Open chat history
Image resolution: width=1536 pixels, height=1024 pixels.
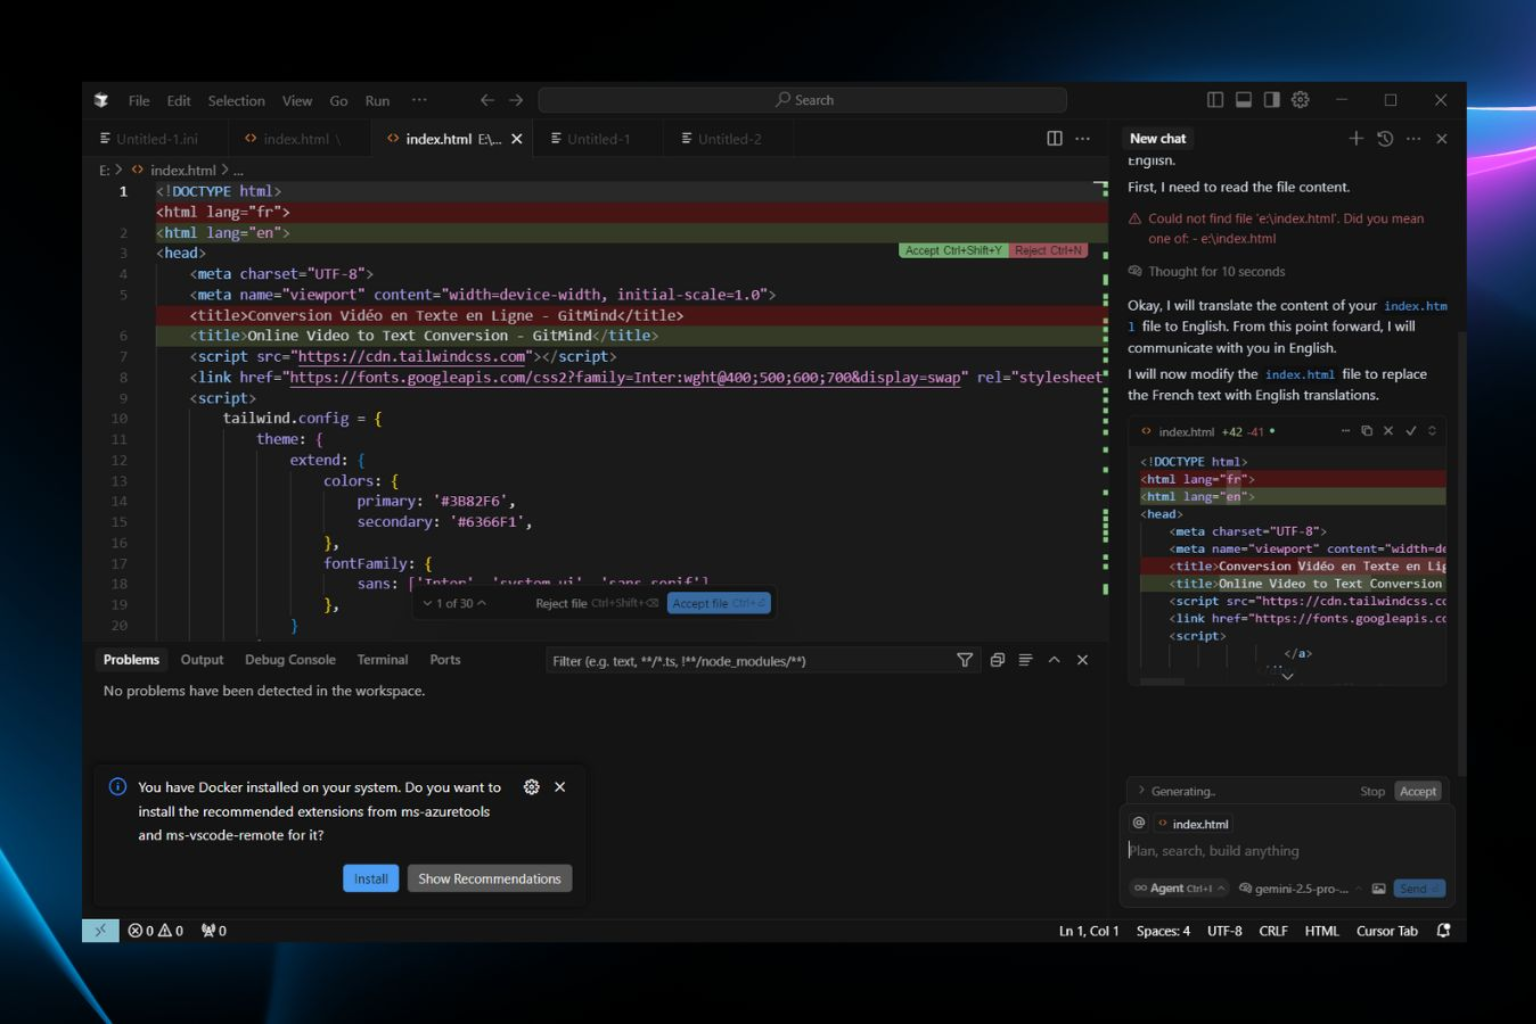pos(1384,138)
